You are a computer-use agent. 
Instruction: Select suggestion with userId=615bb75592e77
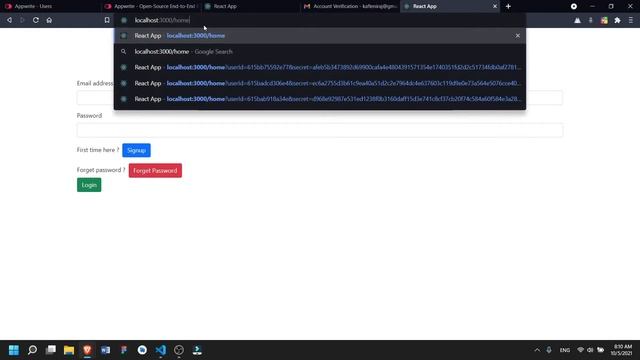(320, 67)
